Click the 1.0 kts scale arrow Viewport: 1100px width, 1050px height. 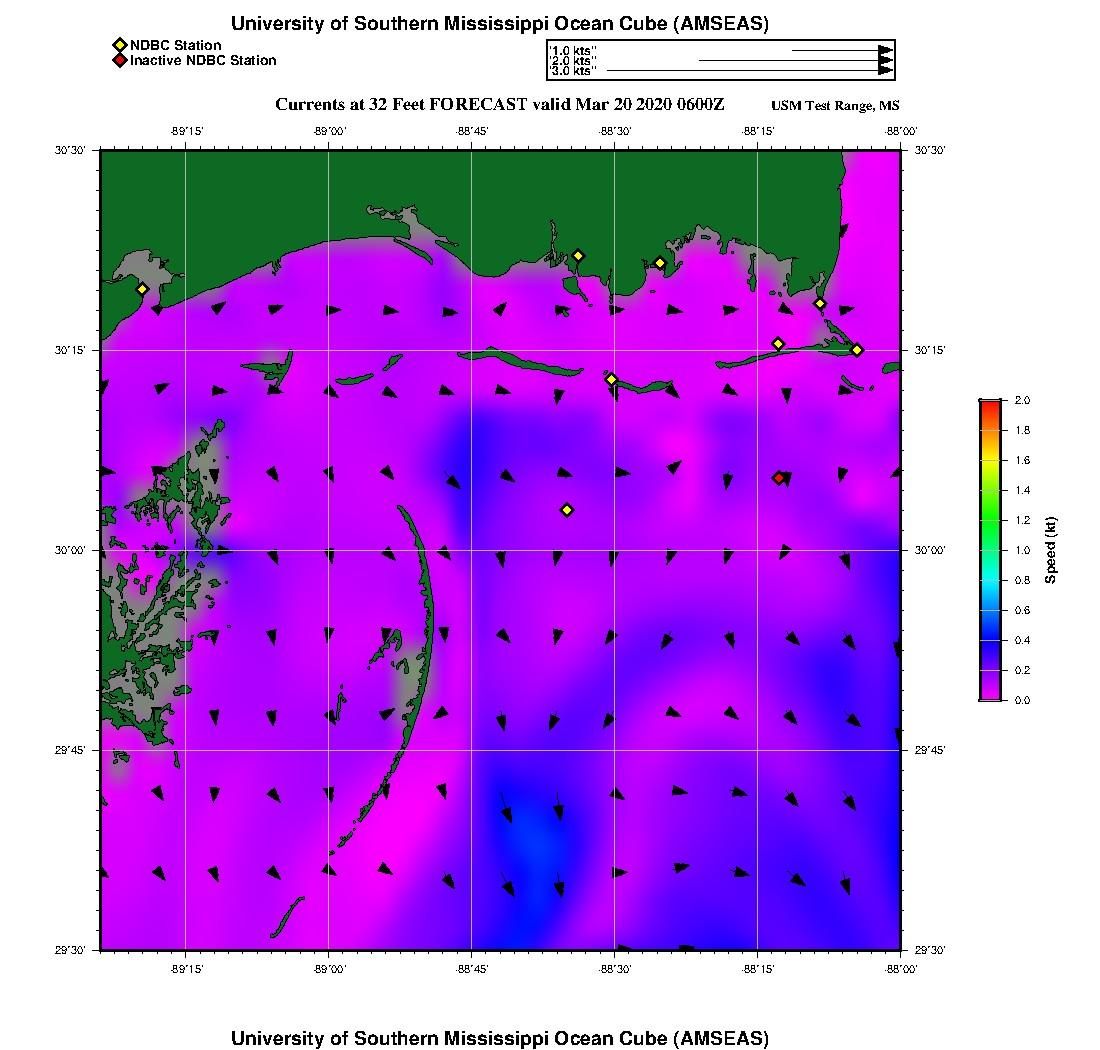pos(840,49)
